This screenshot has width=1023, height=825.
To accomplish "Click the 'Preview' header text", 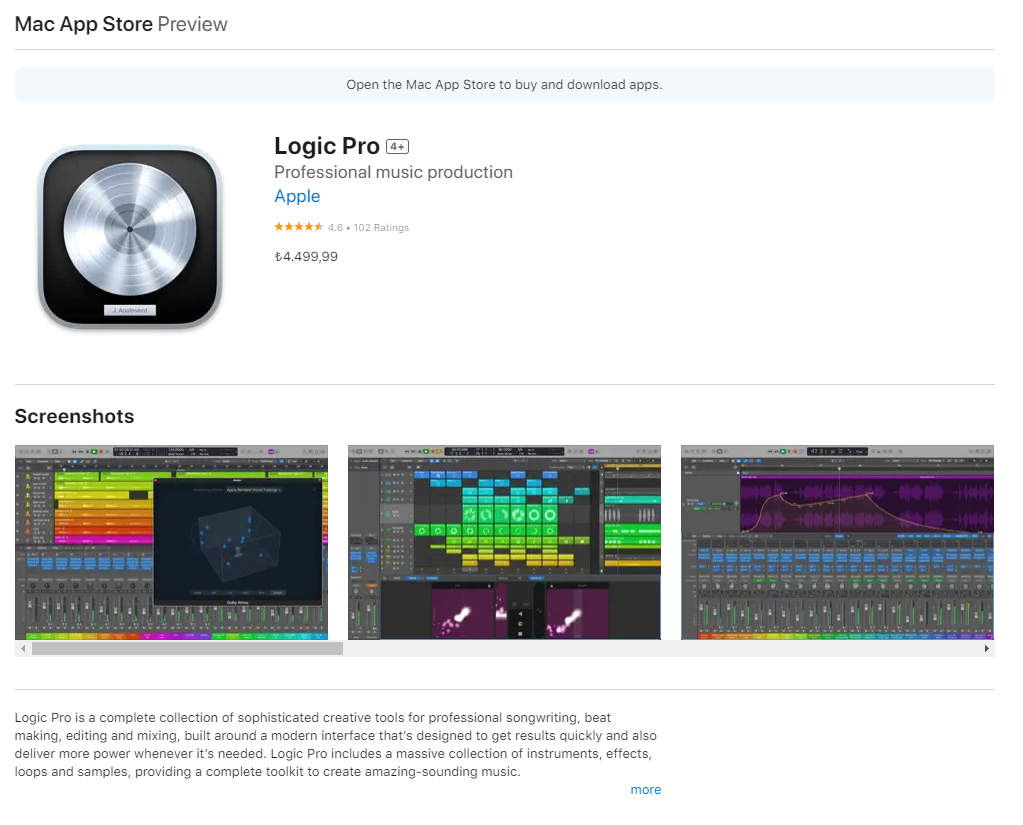I will click(x=192, y=24).
